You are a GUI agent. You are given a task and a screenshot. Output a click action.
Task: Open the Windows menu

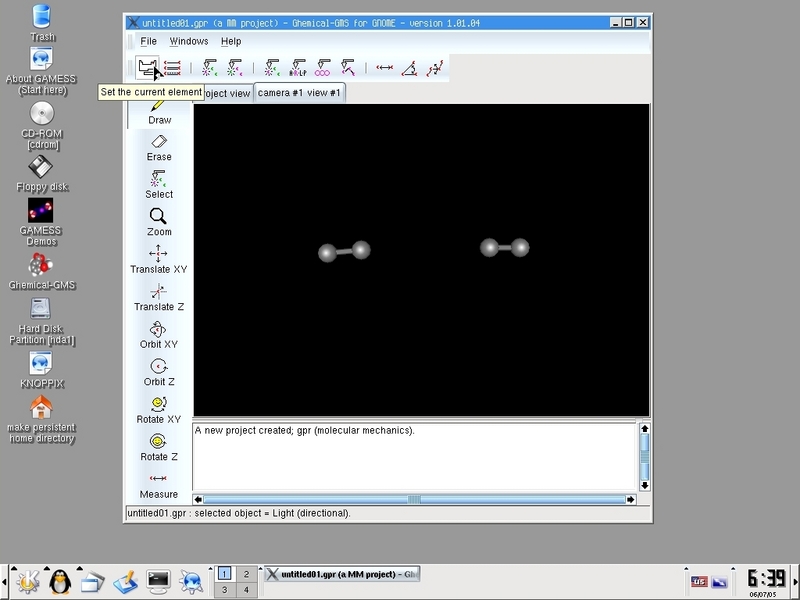(x=189, y=41)
